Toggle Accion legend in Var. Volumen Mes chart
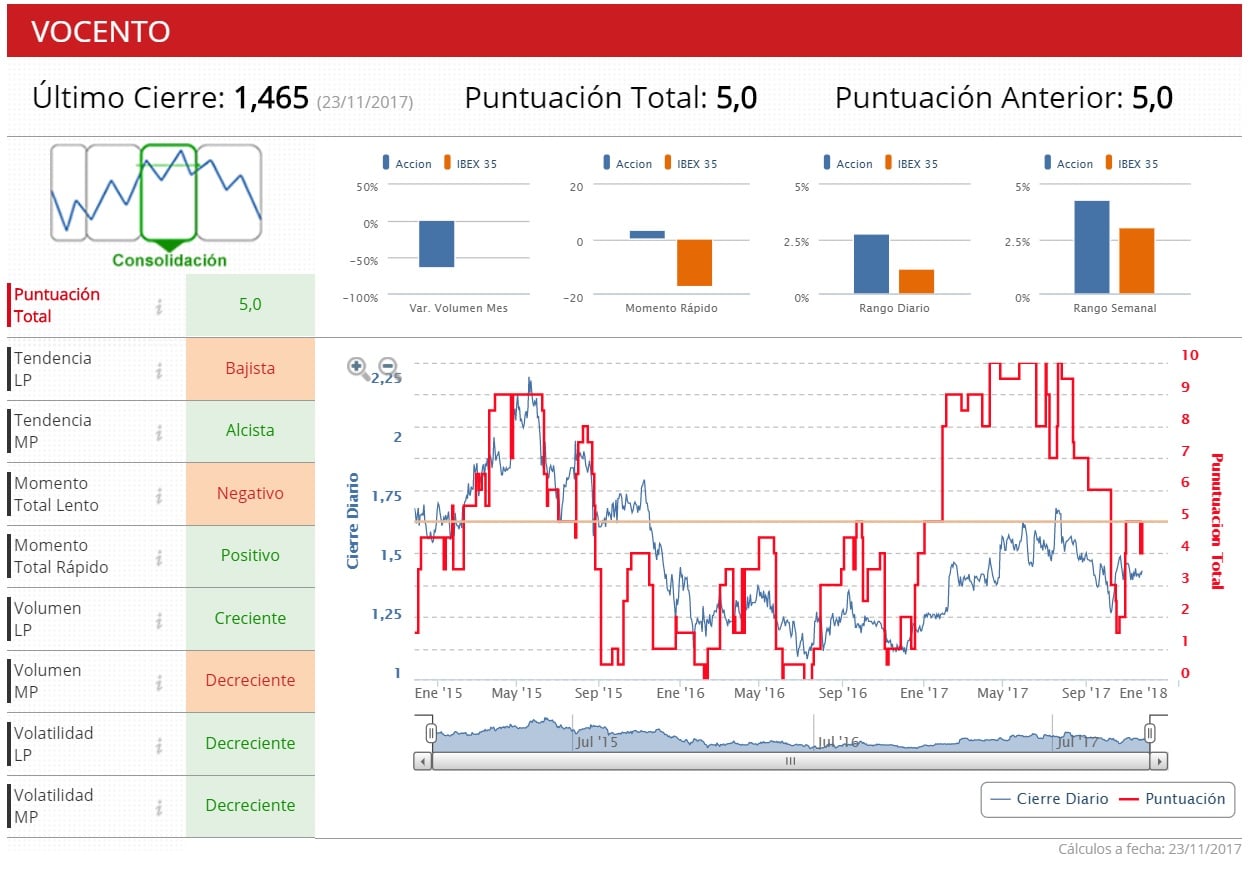 pyautogui.click(x=407, y=164)
